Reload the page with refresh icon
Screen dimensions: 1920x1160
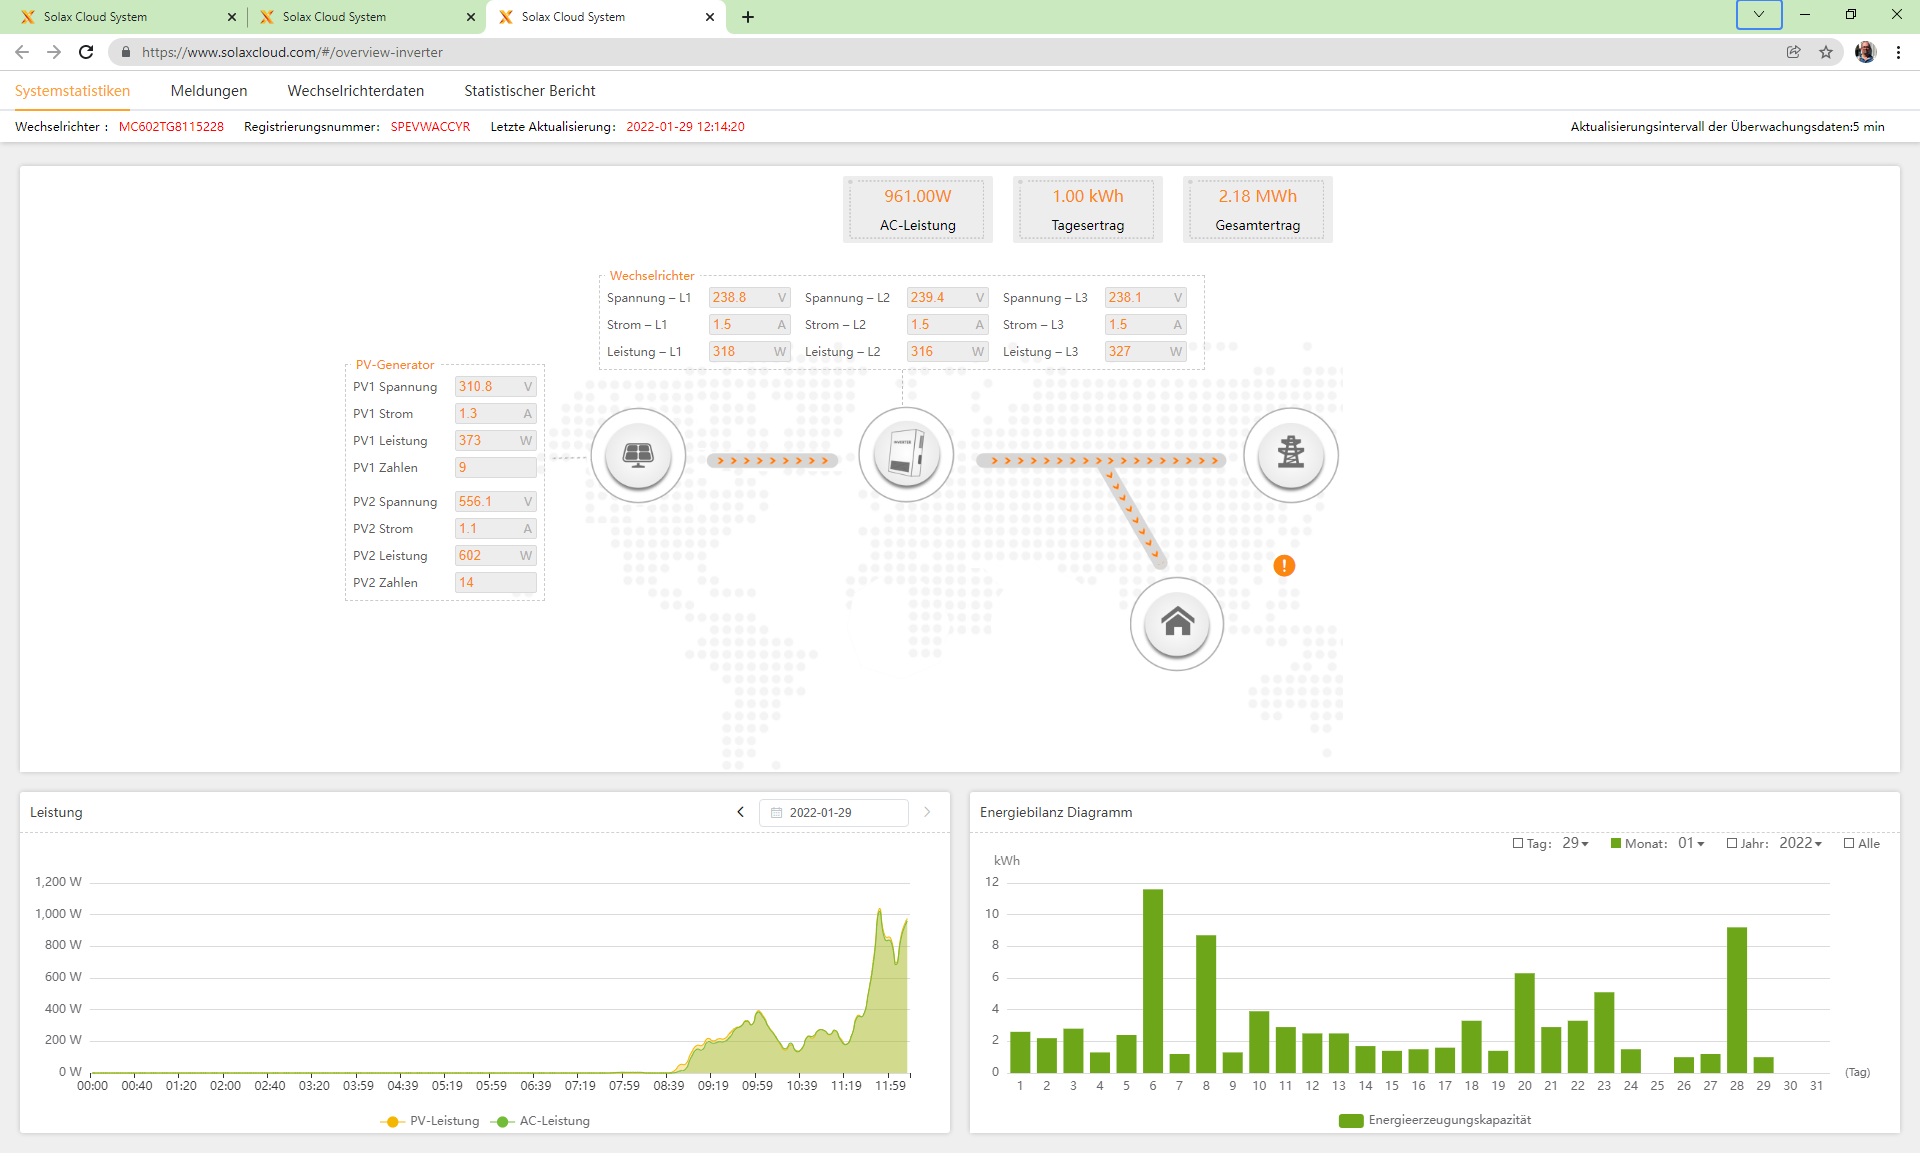[86, 52]
